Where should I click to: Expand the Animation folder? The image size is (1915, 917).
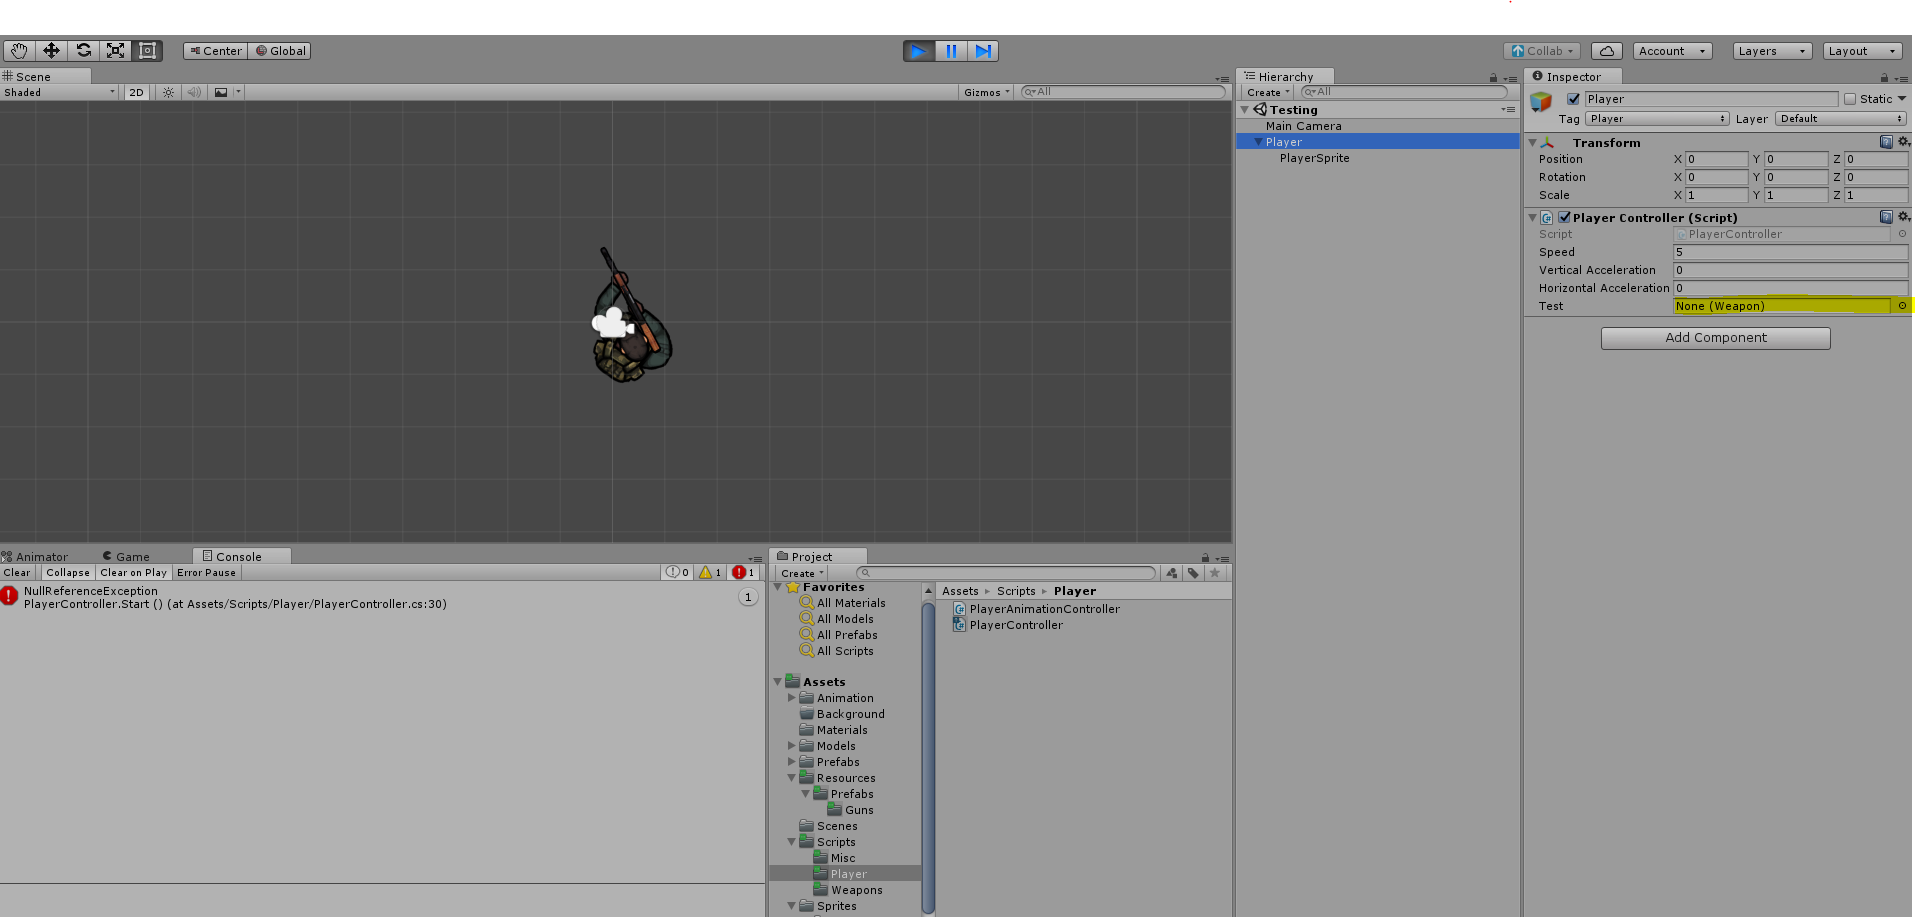pyautogui.click(x=791, y=698)
